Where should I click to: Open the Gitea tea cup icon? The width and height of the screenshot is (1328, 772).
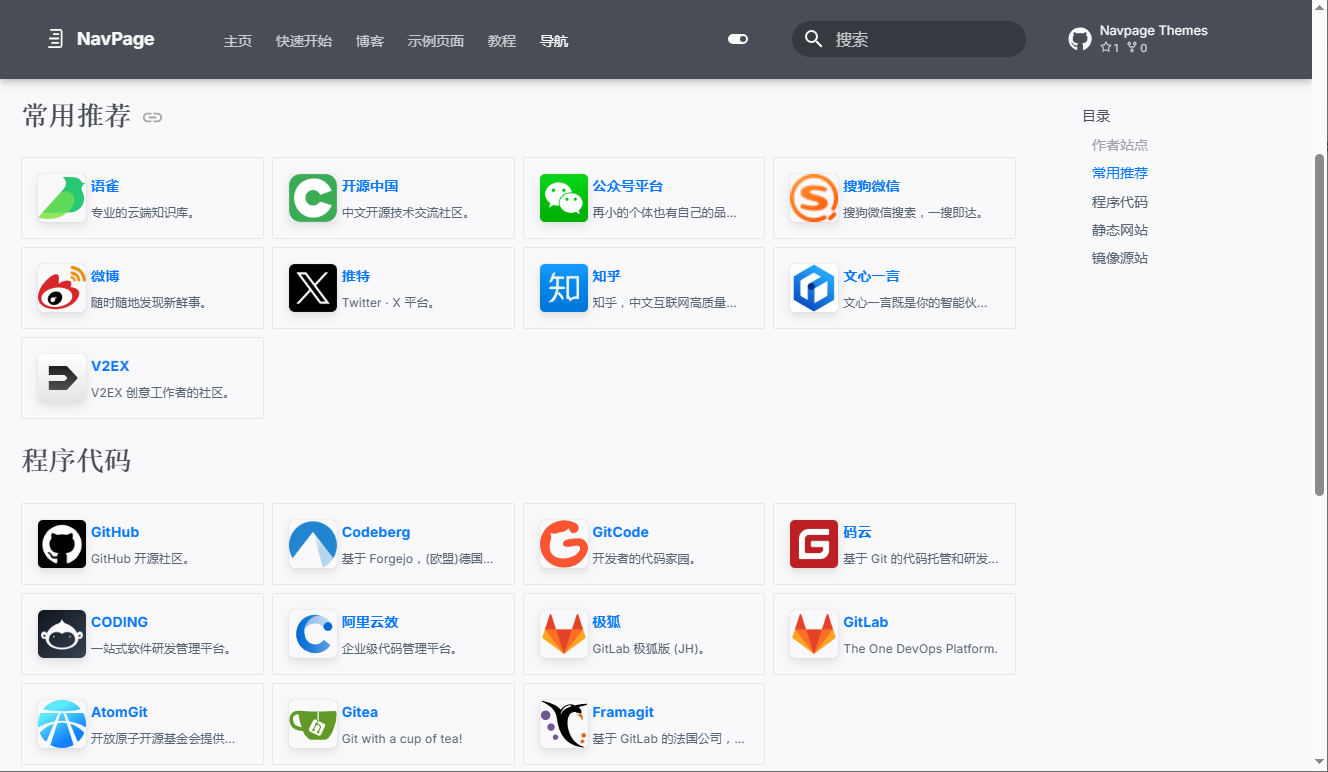[x=313, y=724]
